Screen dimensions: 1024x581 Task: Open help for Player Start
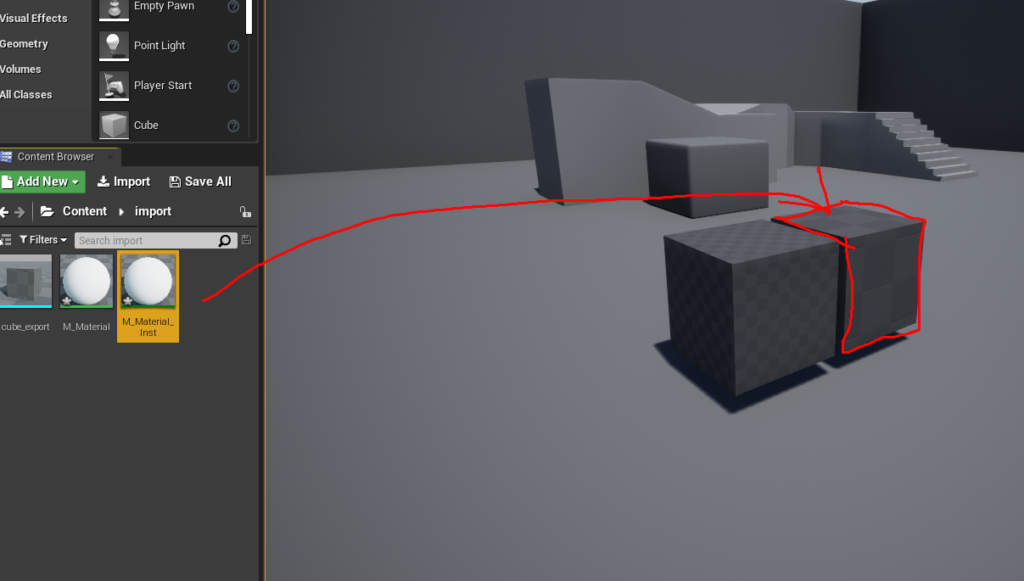click(233, 86)
